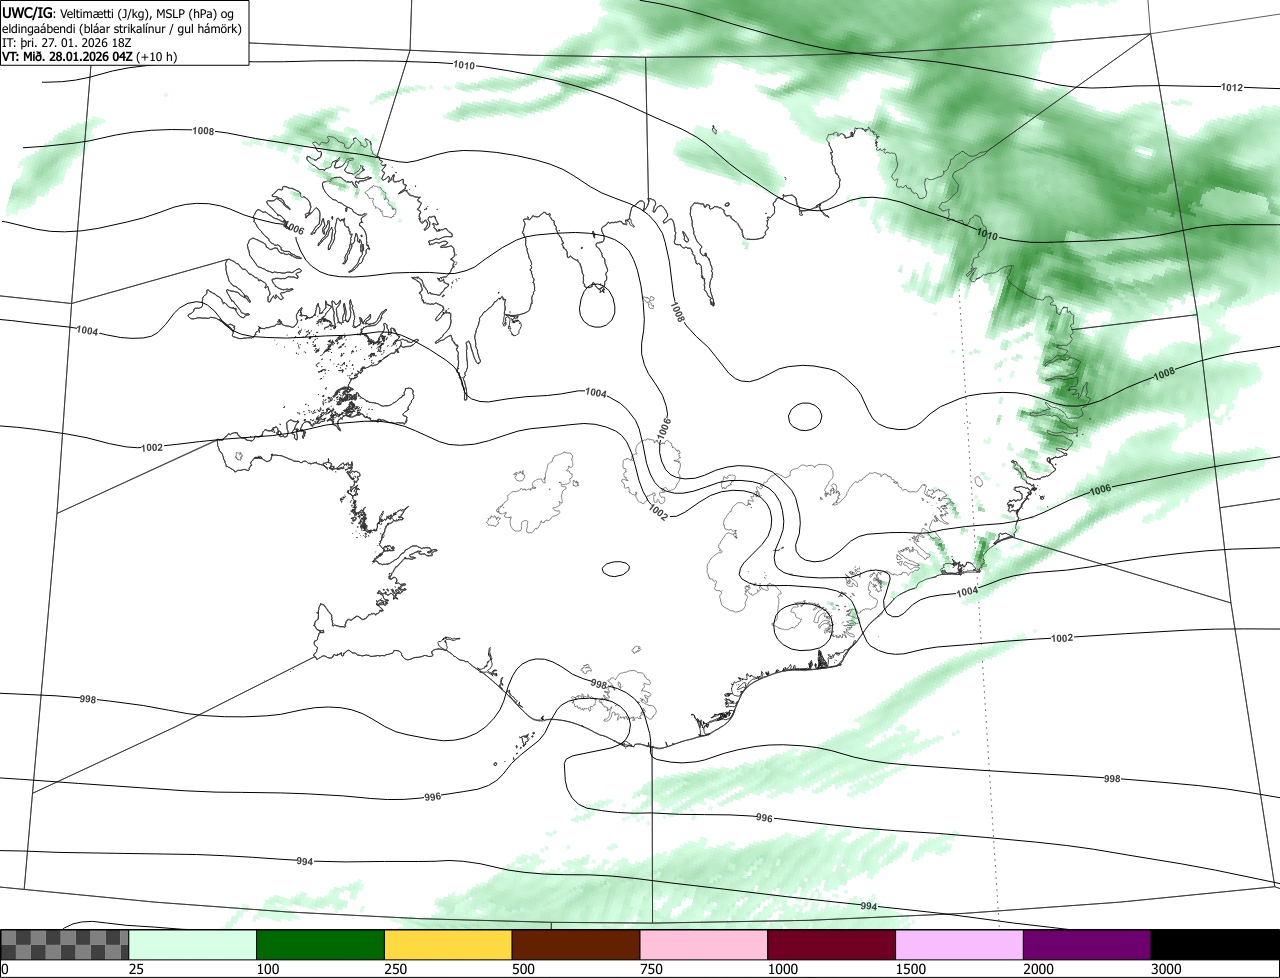Select the brown 500–750 legend swatch
The height and width of the screenshot is (978, 1280).
[576, 945]
